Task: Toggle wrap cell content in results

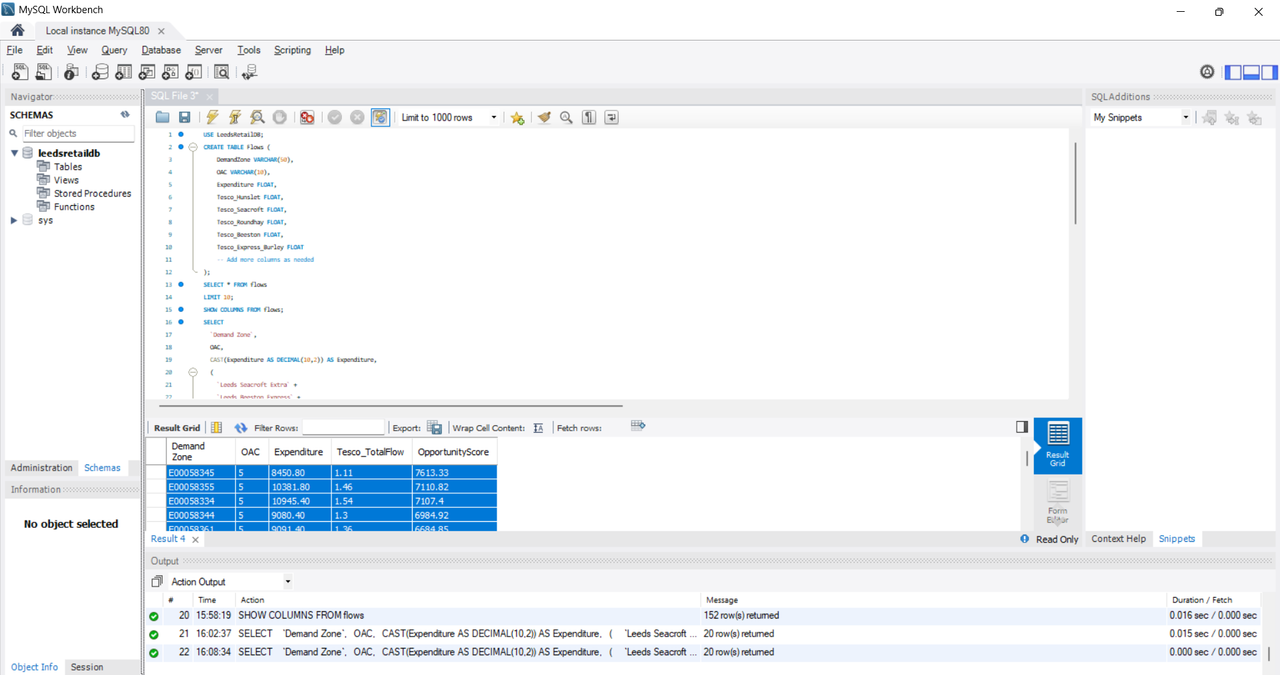Action: pos(538,428)
